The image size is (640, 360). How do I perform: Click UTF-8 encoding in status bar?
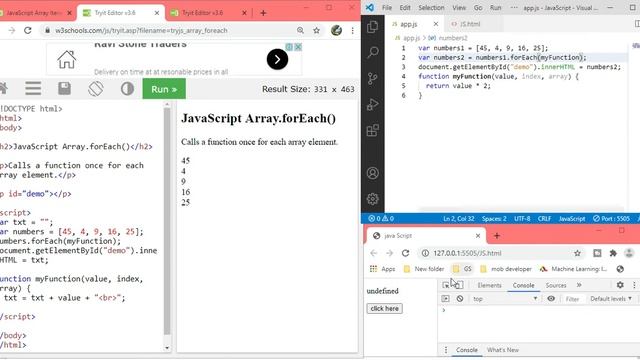pyautogui.click(x=522, y=218)
